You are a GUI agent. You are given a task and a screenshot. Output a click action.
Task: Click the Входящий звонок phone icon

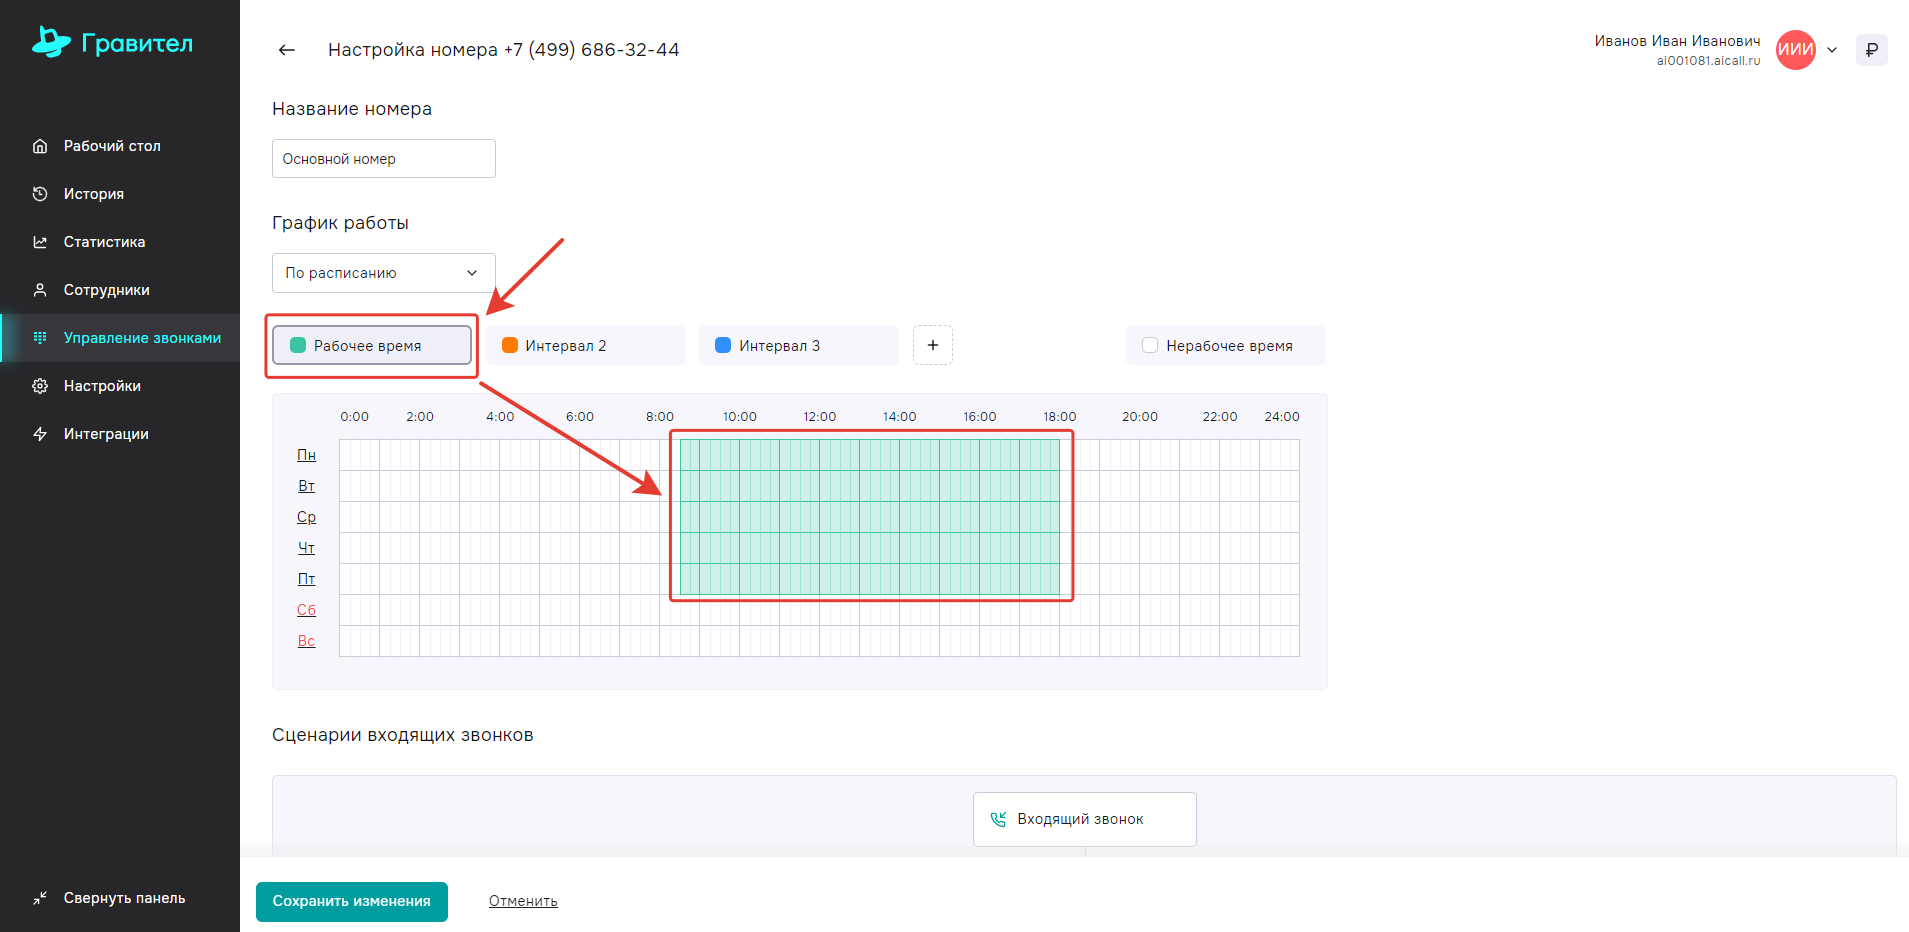(x=998, y=819)
